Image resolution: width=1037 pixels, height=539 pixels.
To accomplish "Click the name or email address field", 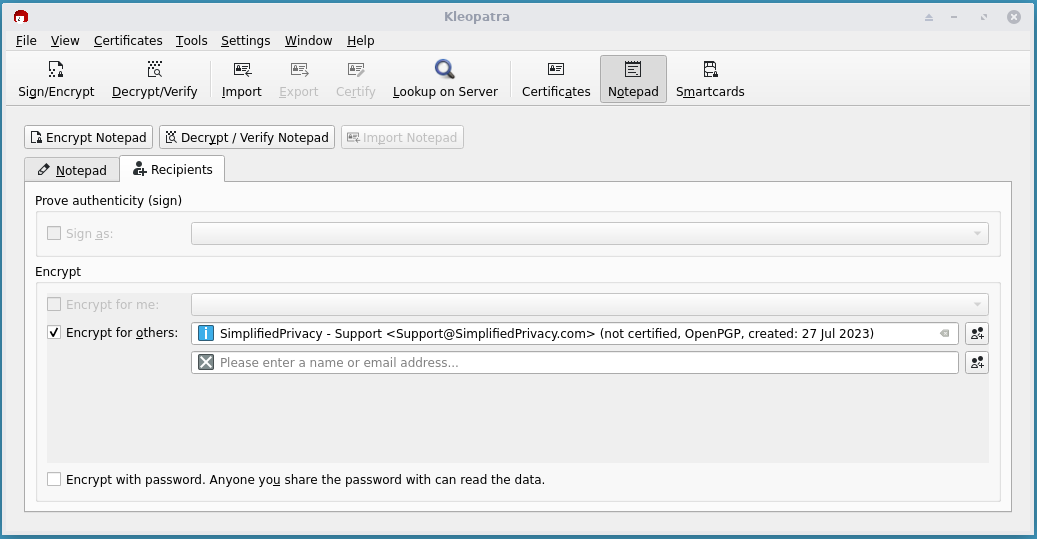I will coord(575,362).
